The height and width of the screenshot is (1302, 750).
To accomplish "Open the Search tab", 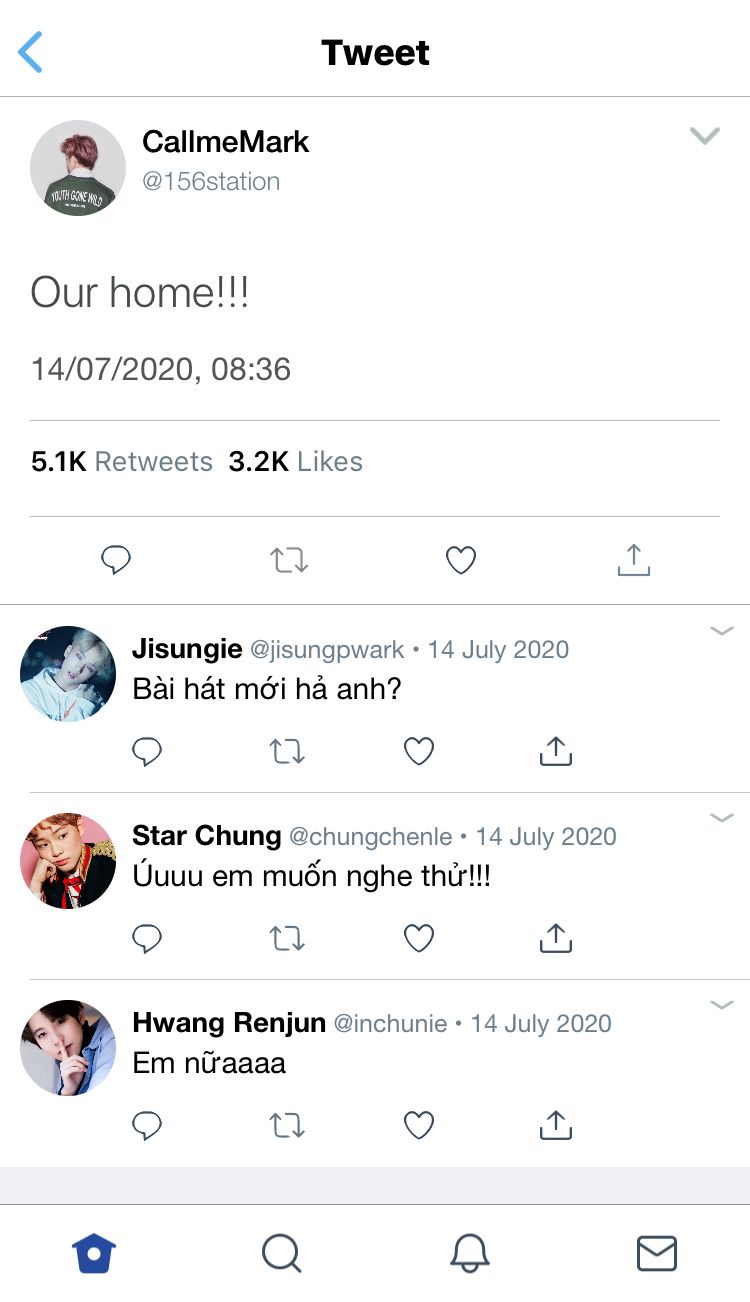I will 281,1253.
